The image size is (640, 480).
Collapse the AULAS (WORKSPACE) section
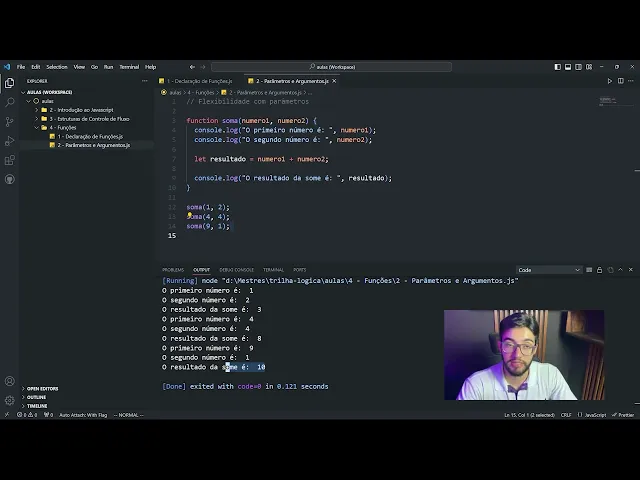49,92
